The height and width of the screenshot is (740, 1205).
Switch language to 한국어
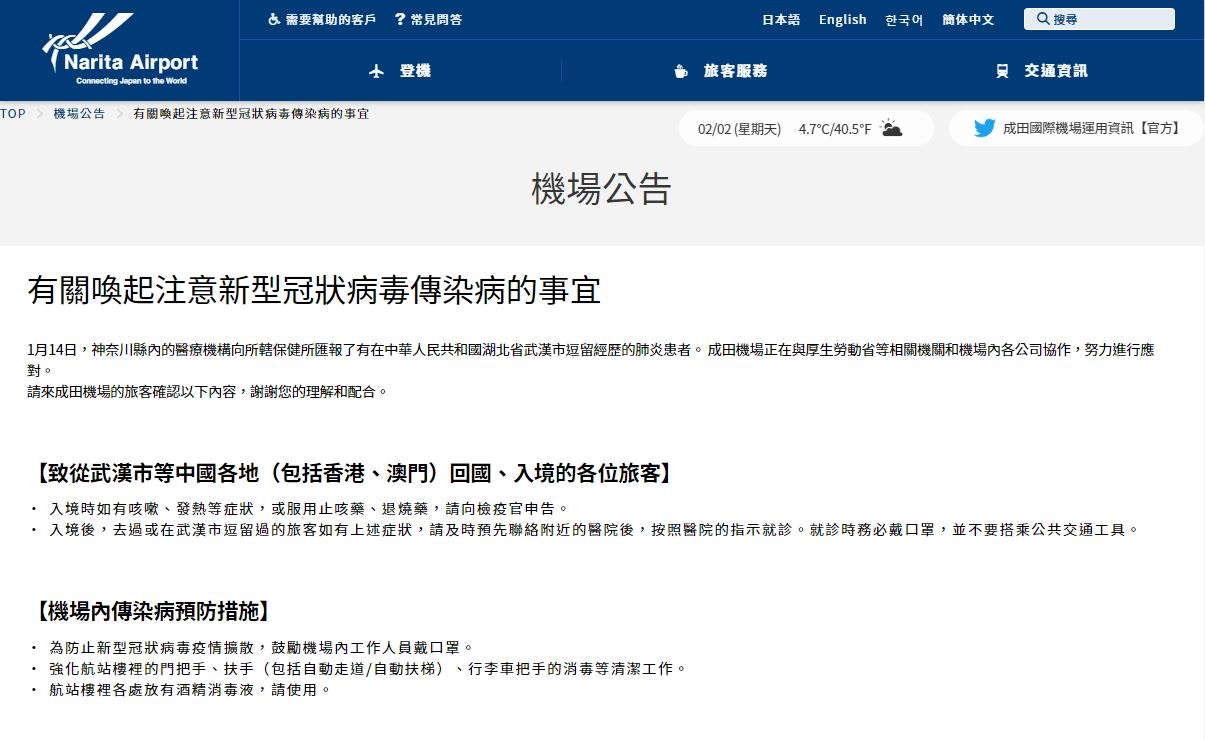[904, 19]
